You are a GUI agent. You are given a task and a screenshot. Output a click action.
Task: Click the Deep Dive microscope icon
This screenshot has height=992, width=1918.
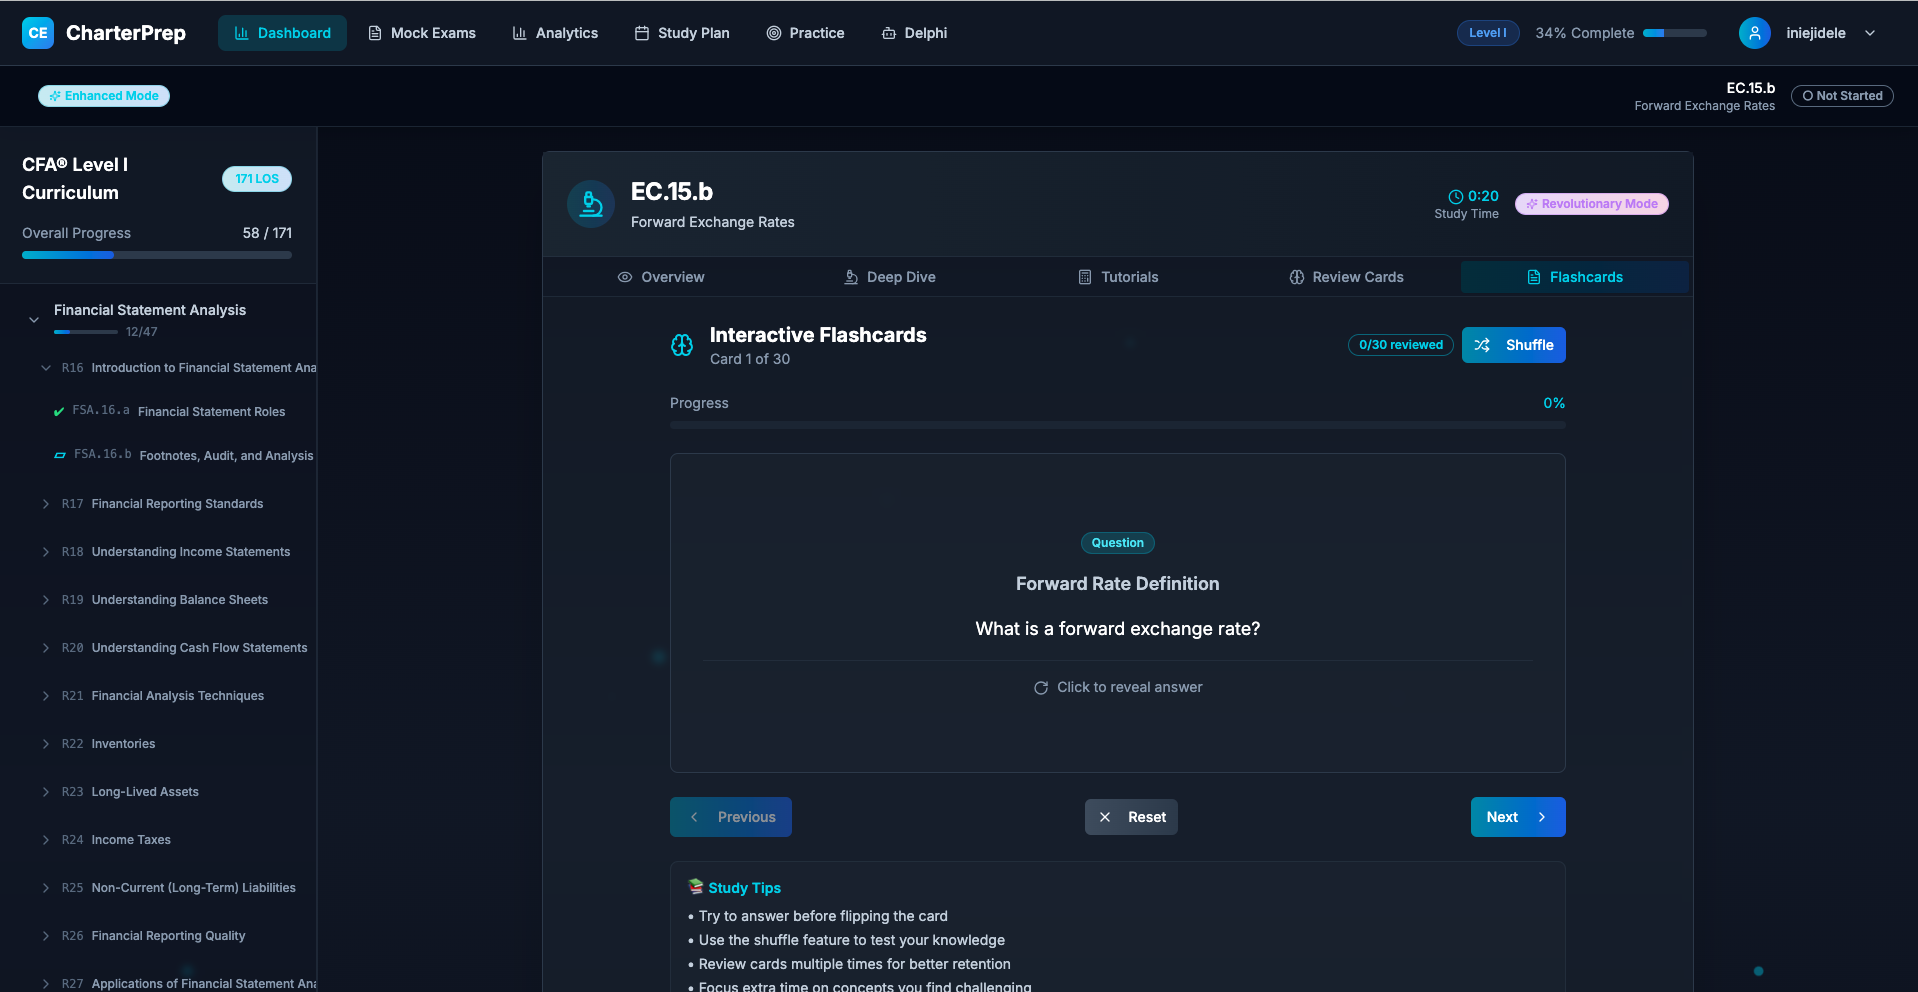pyautogui.click(x=851, y=277)
